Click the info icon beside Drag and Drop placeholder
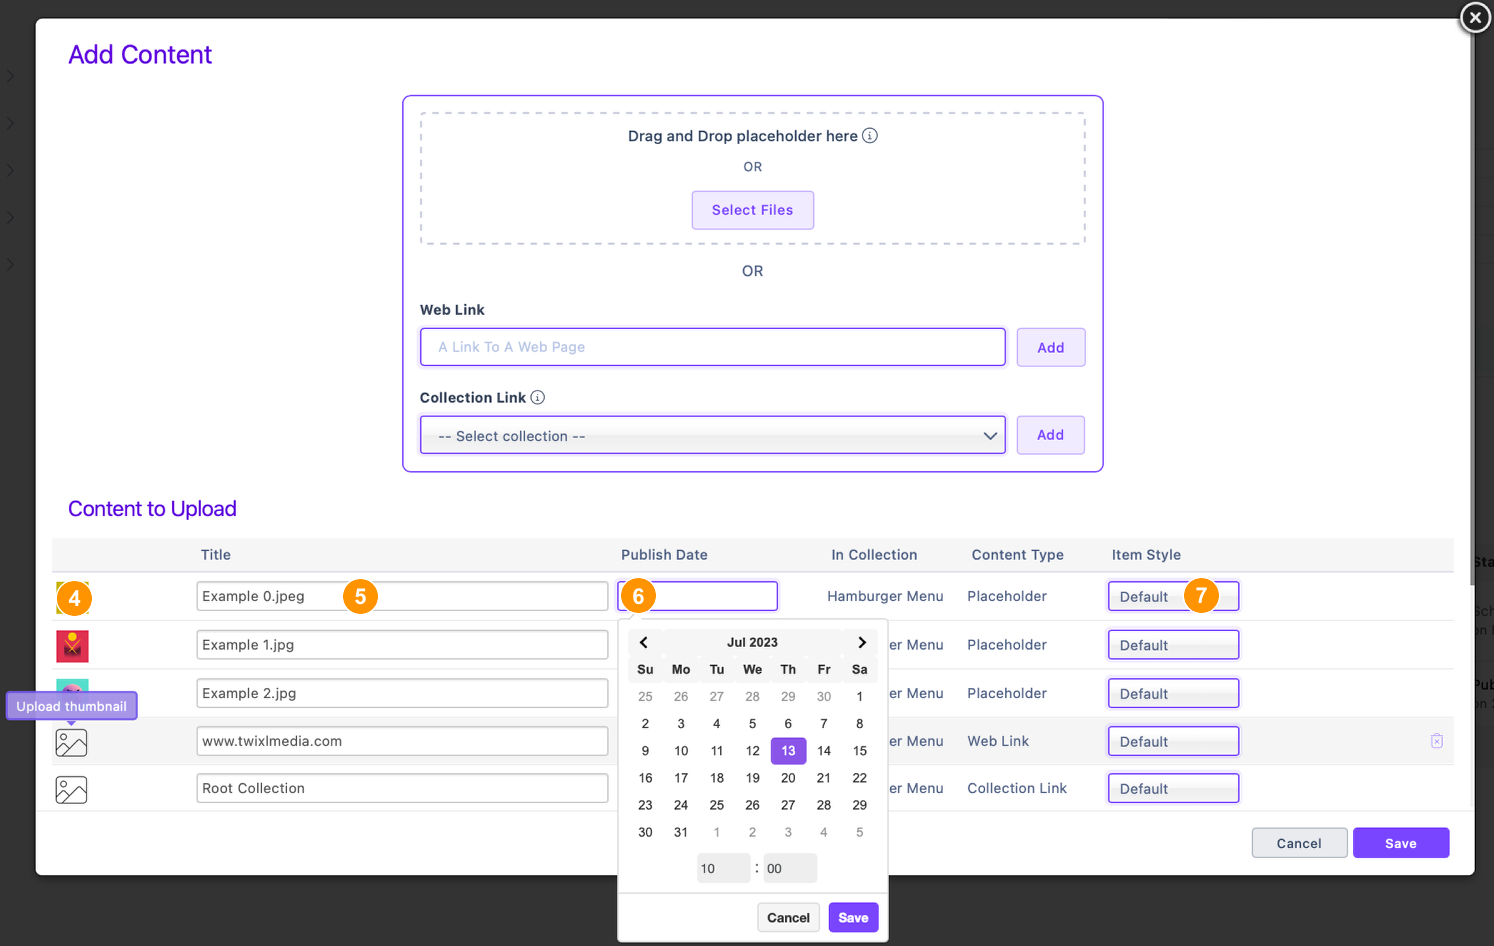 [870, 136]
